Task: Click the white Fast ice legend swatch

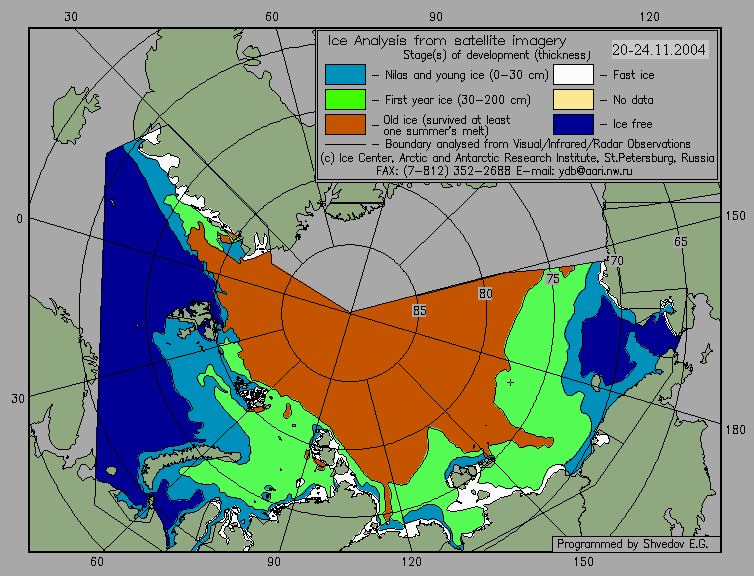Action: tap(573, 75)
